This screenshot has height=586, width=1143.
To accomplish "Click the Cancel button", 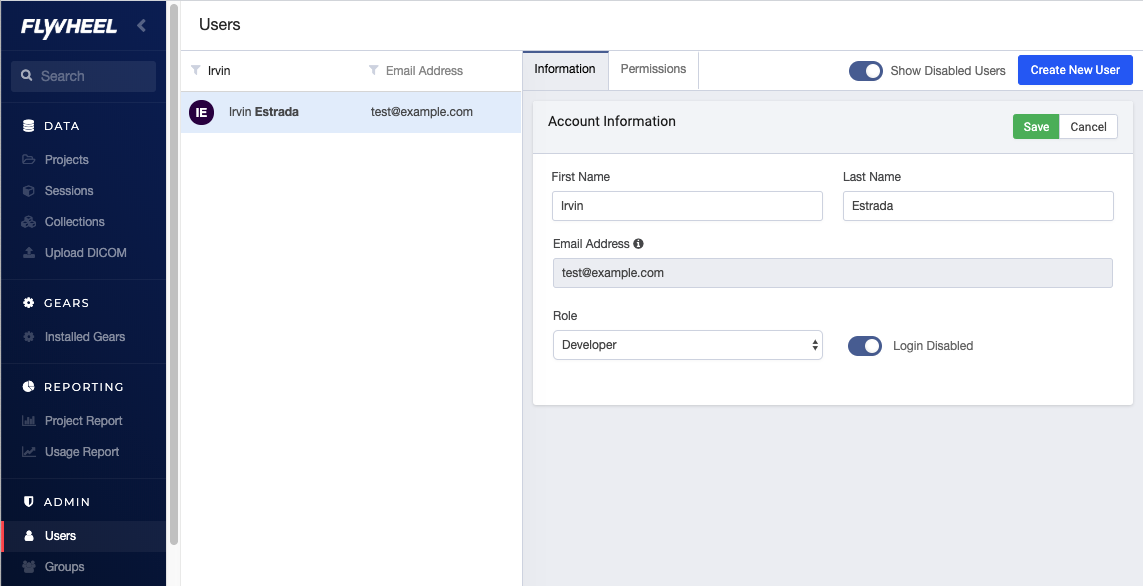I will pos(1088,127).
